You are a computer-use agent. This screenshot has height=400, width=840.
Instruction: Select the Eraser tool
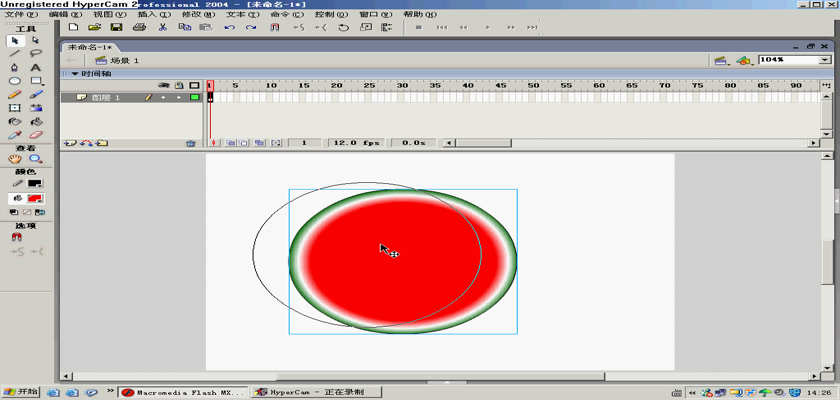[x=35, y=135]
